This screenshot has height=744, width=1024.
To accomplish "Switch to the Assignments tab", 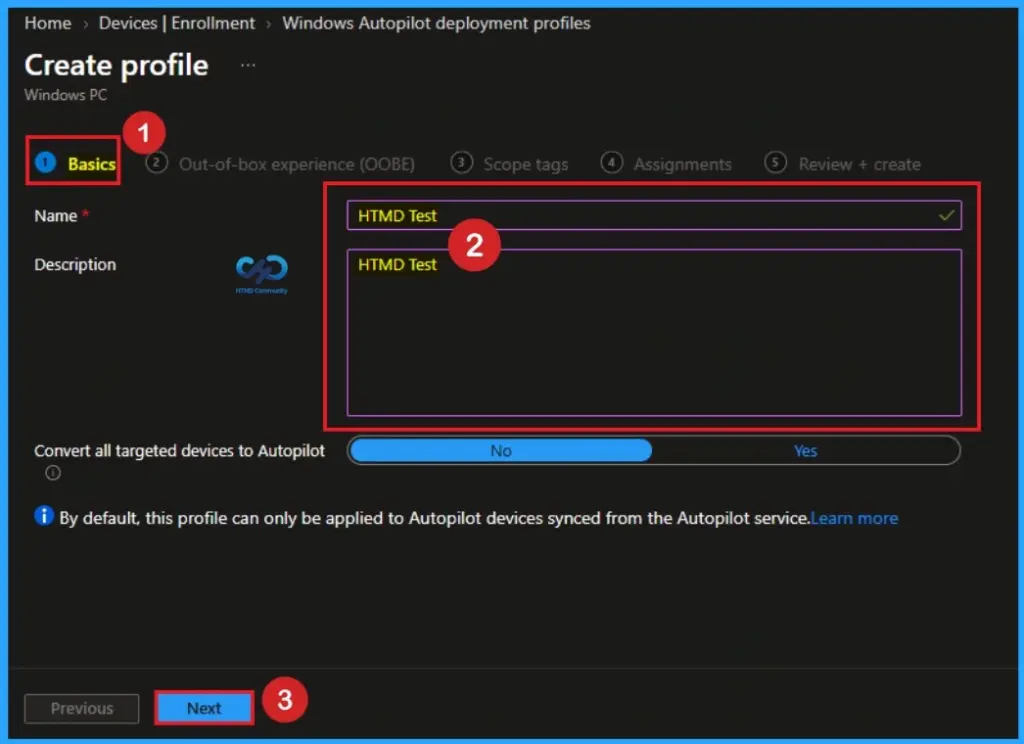I will click(666, 163).
